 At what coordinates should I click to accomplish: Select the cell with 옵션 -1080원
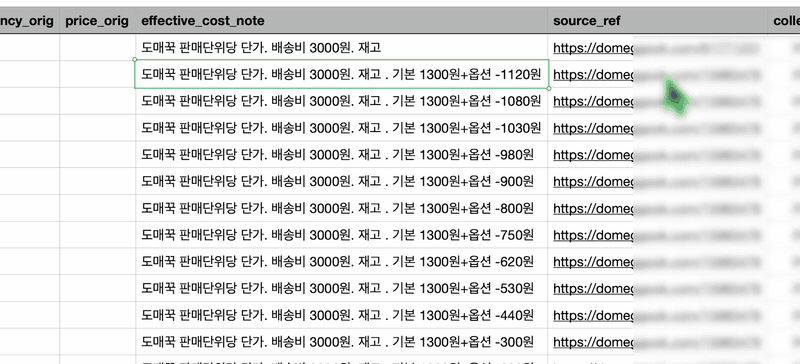click(342, 101)
